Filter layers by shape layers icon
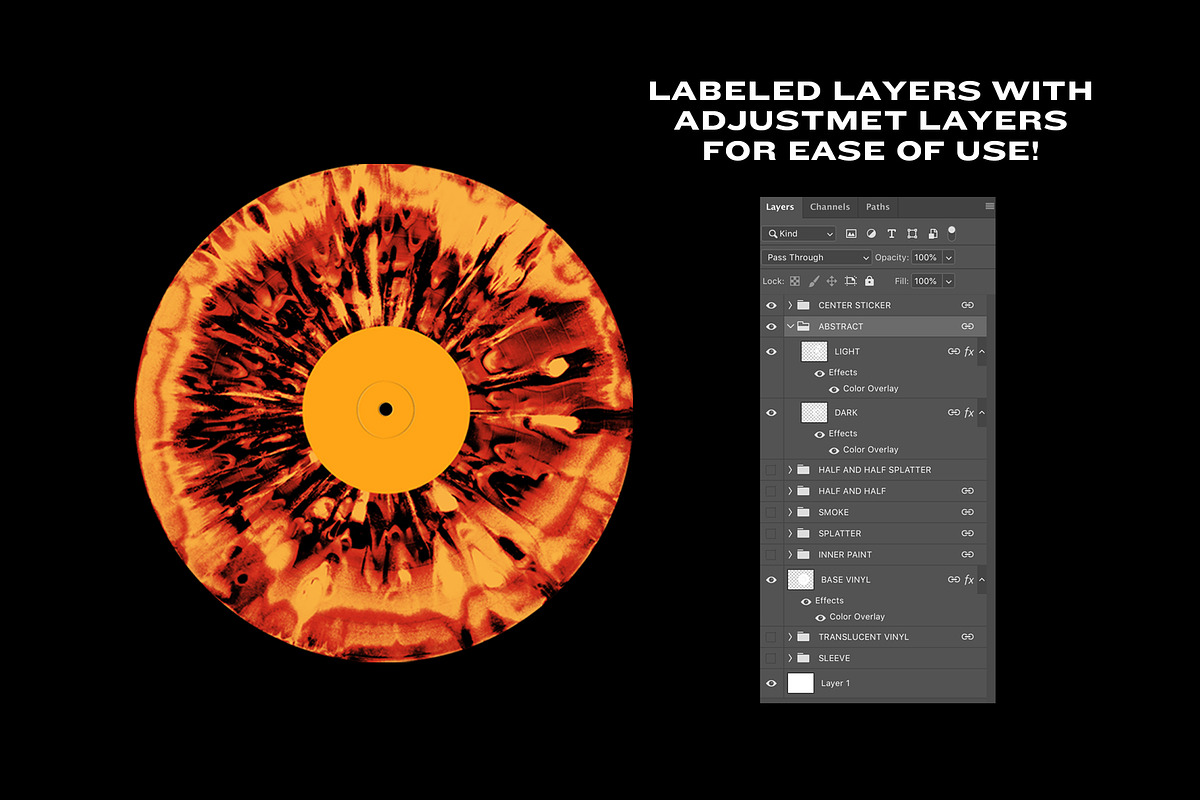This screenshot has width=1200, height=800. coord(912,233)
